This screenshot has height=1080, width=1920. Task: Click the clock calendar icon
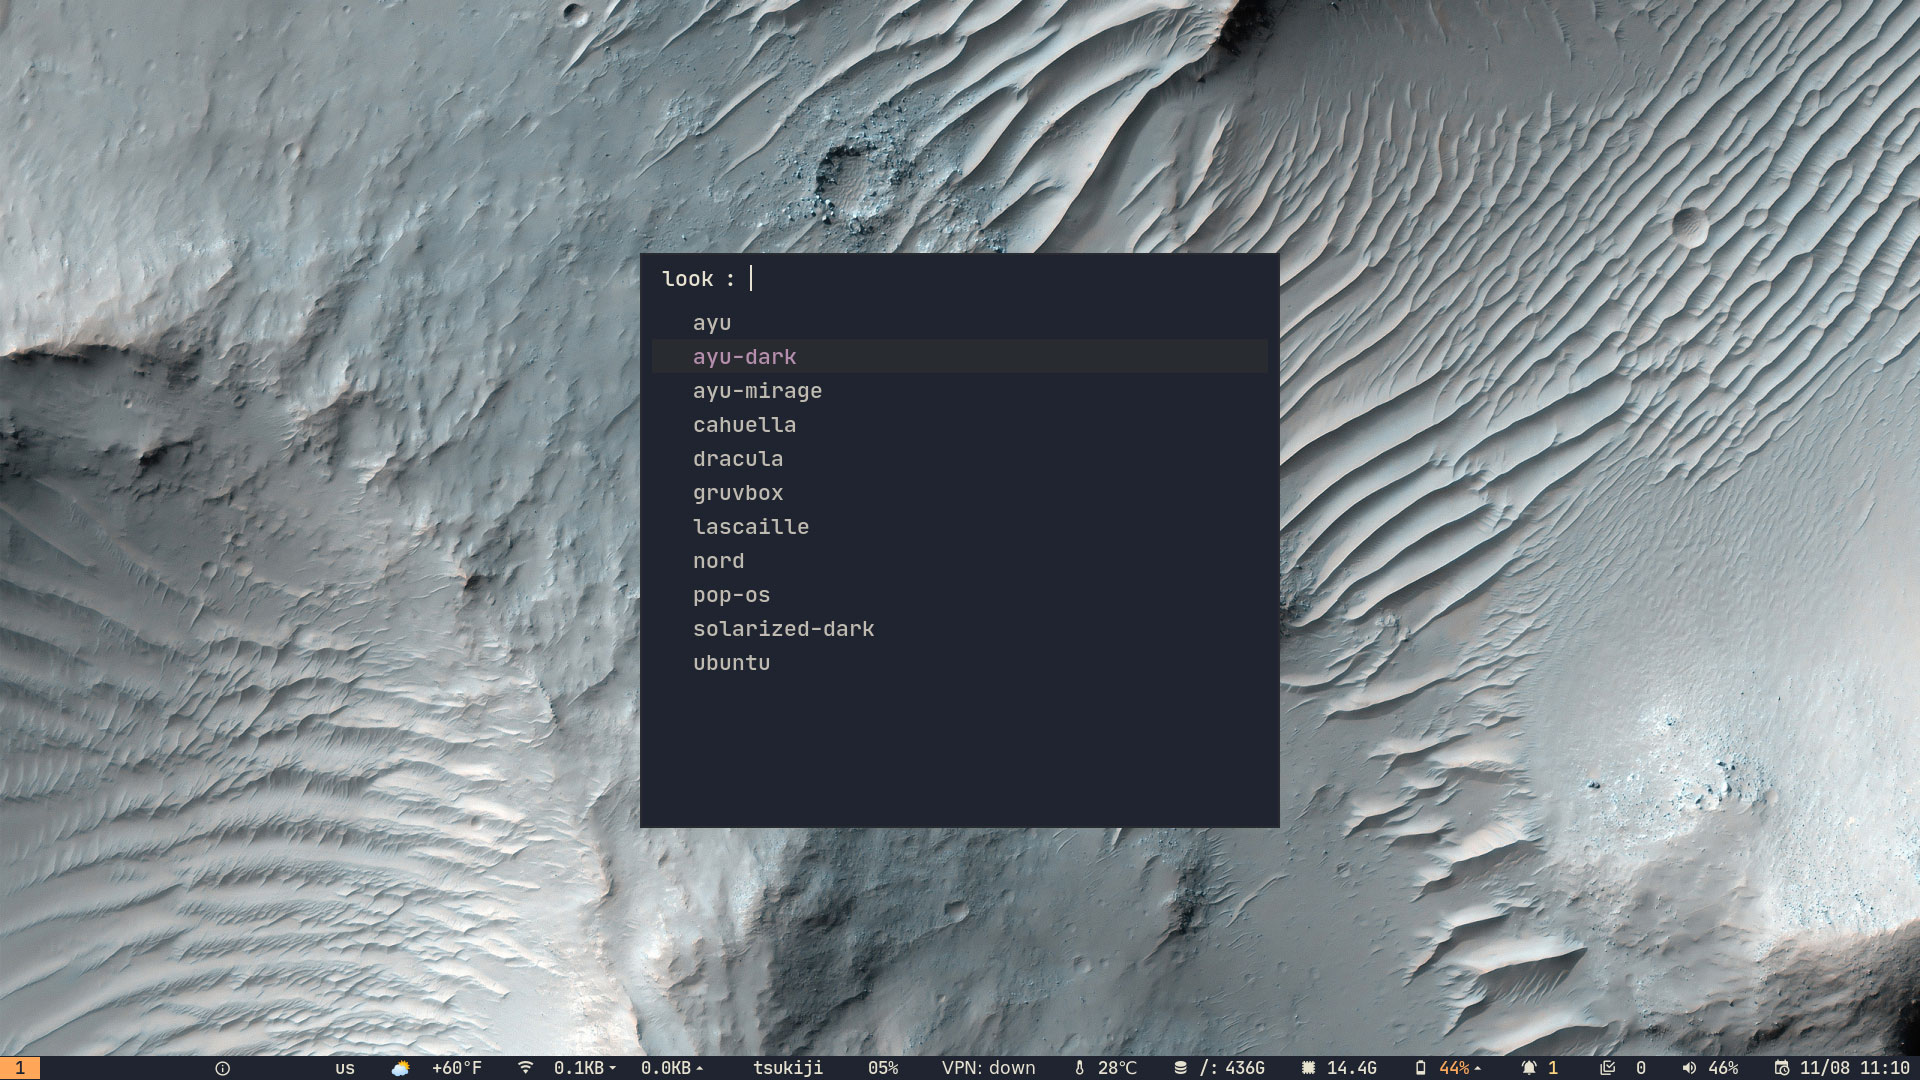pos(1781,1068)
